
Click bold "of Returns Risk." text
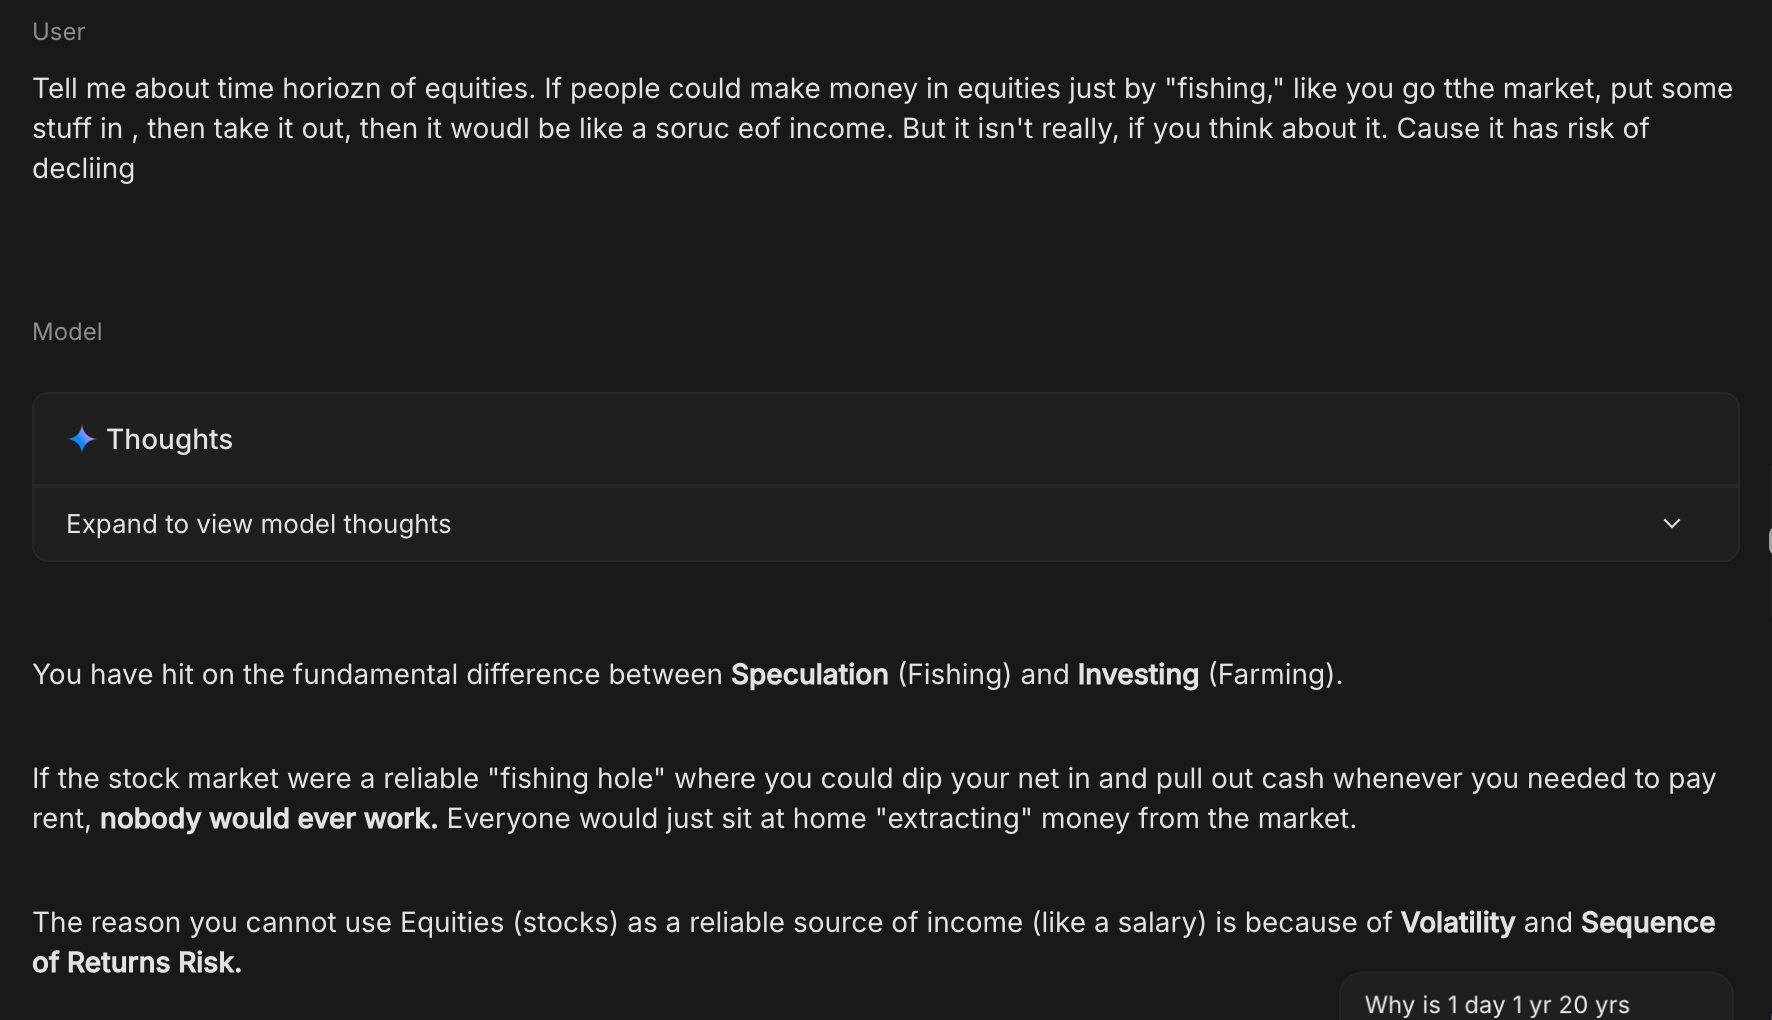point(136,963)
